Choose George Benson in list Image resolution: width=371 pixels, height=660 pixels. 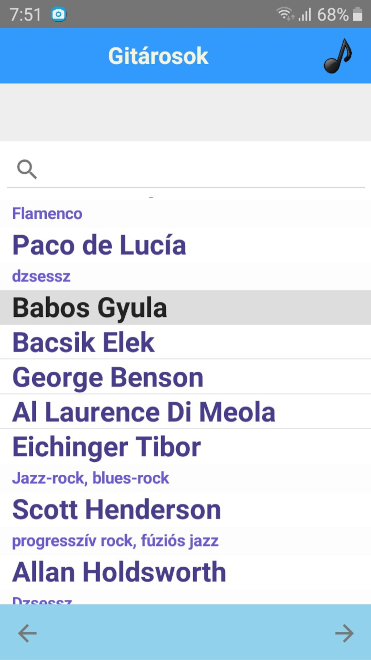pyautogui.click(x=185, y=377)
